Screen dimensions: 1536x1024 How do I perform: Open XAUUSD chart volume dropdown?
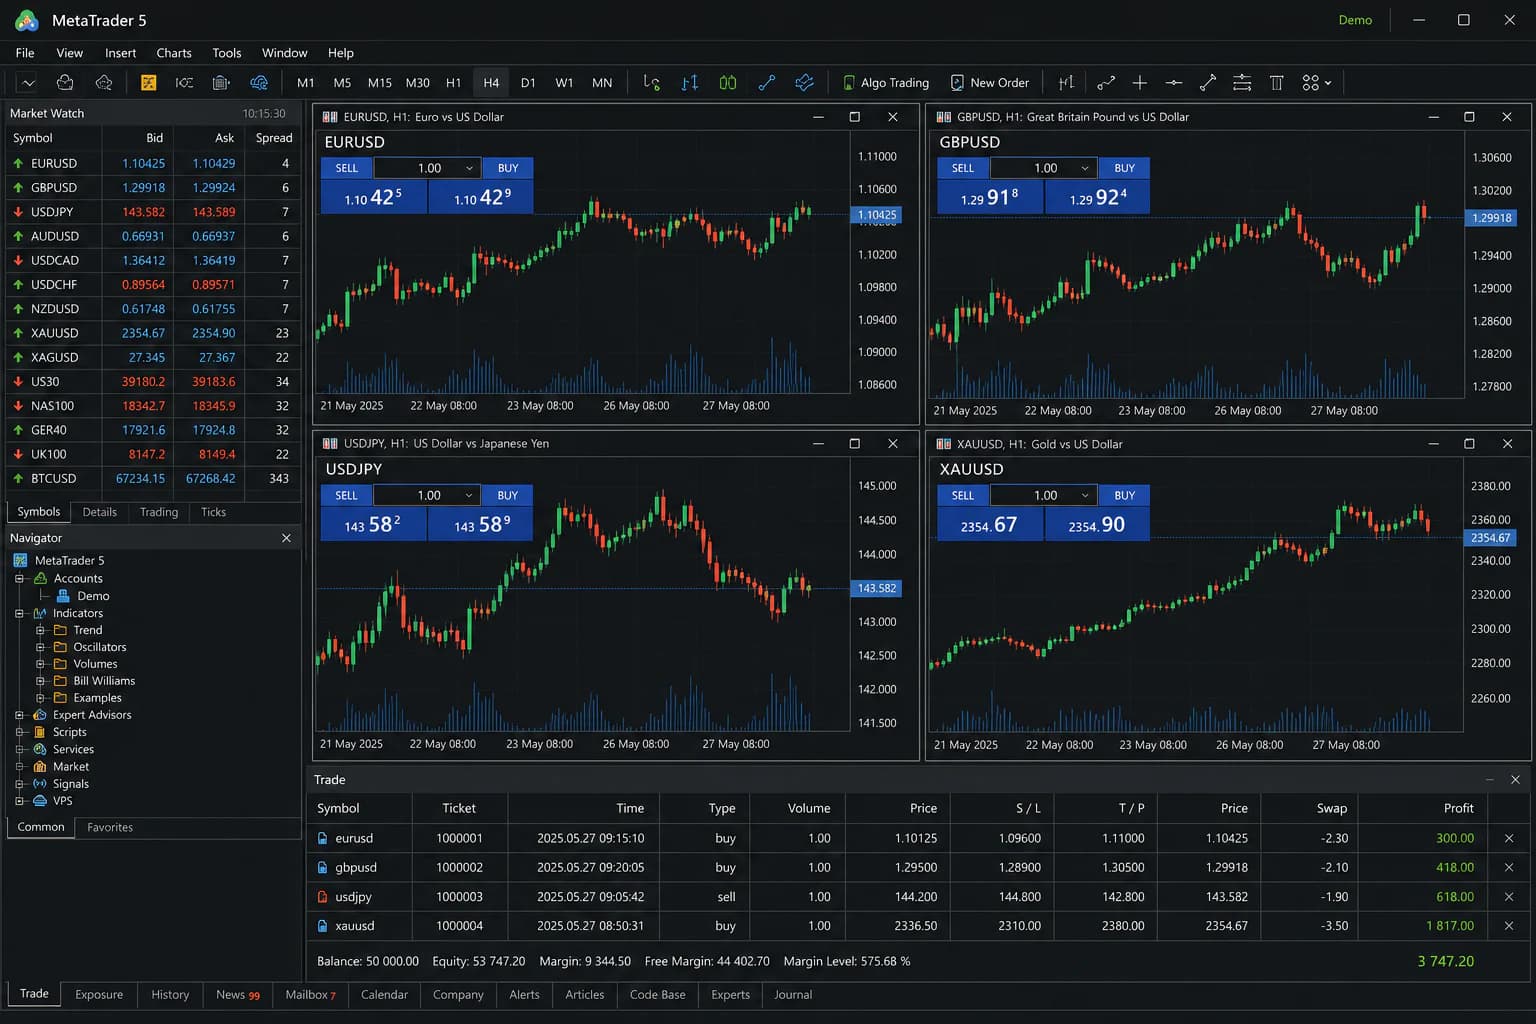pyautogui.click(x=1085, y=495)
